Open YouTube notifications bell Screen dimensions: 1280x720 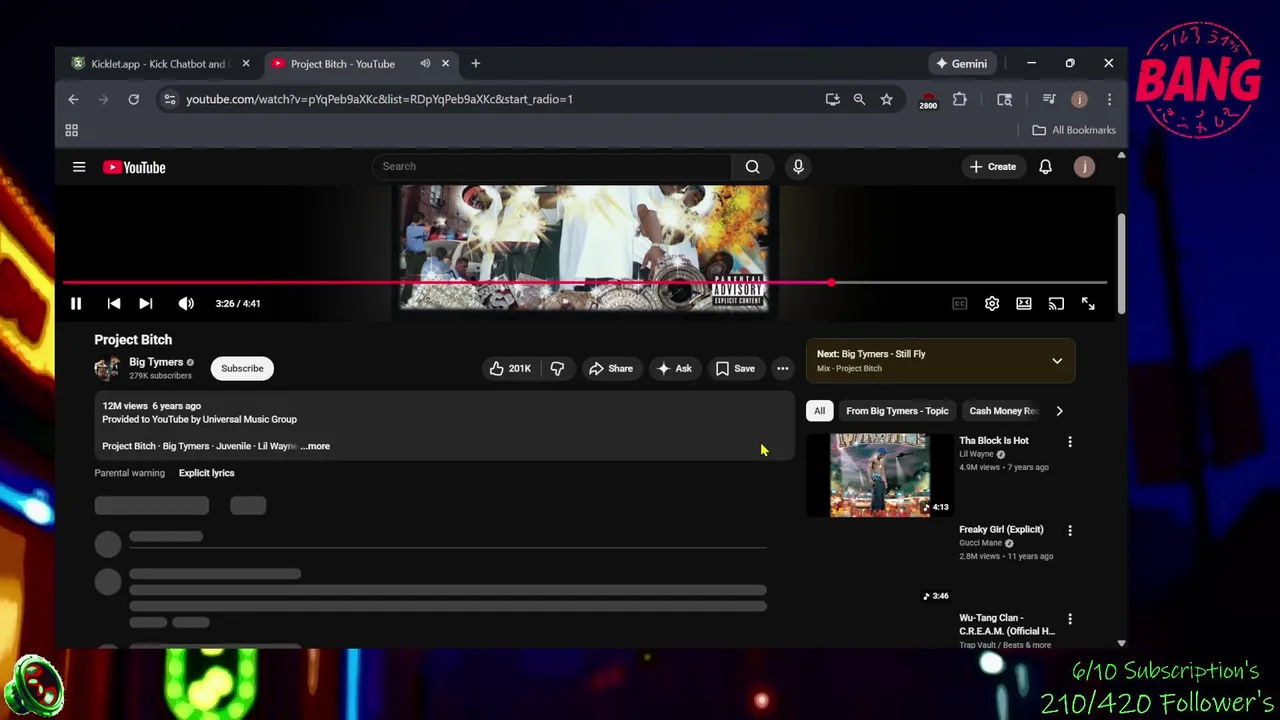coord(1045,167)
